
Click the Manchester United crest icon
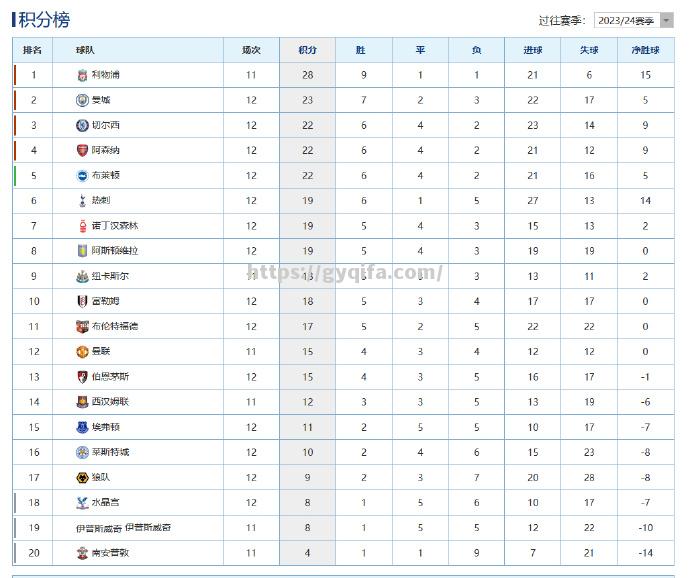[82, 352]
